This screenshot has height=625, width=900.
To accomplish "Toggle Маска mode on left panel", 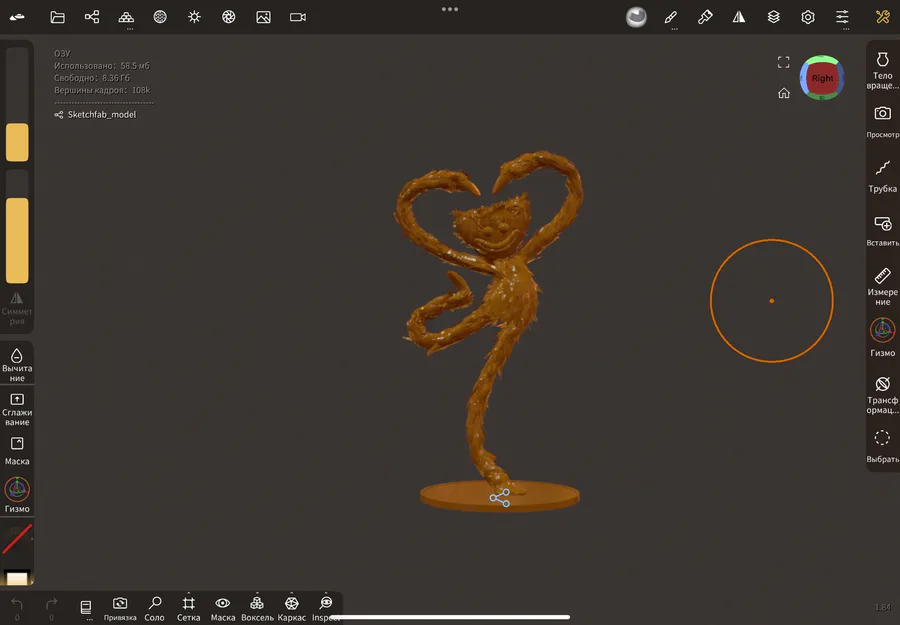I will coord(17,451).
